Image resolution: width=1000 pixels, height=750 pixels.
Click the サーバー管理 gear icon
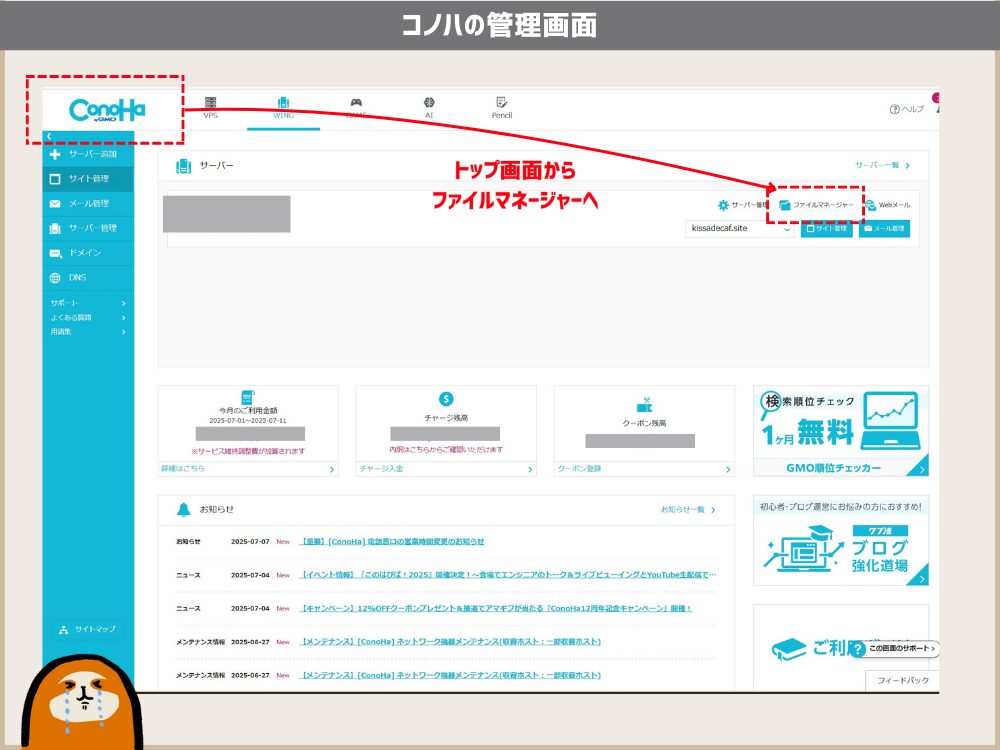723,205
